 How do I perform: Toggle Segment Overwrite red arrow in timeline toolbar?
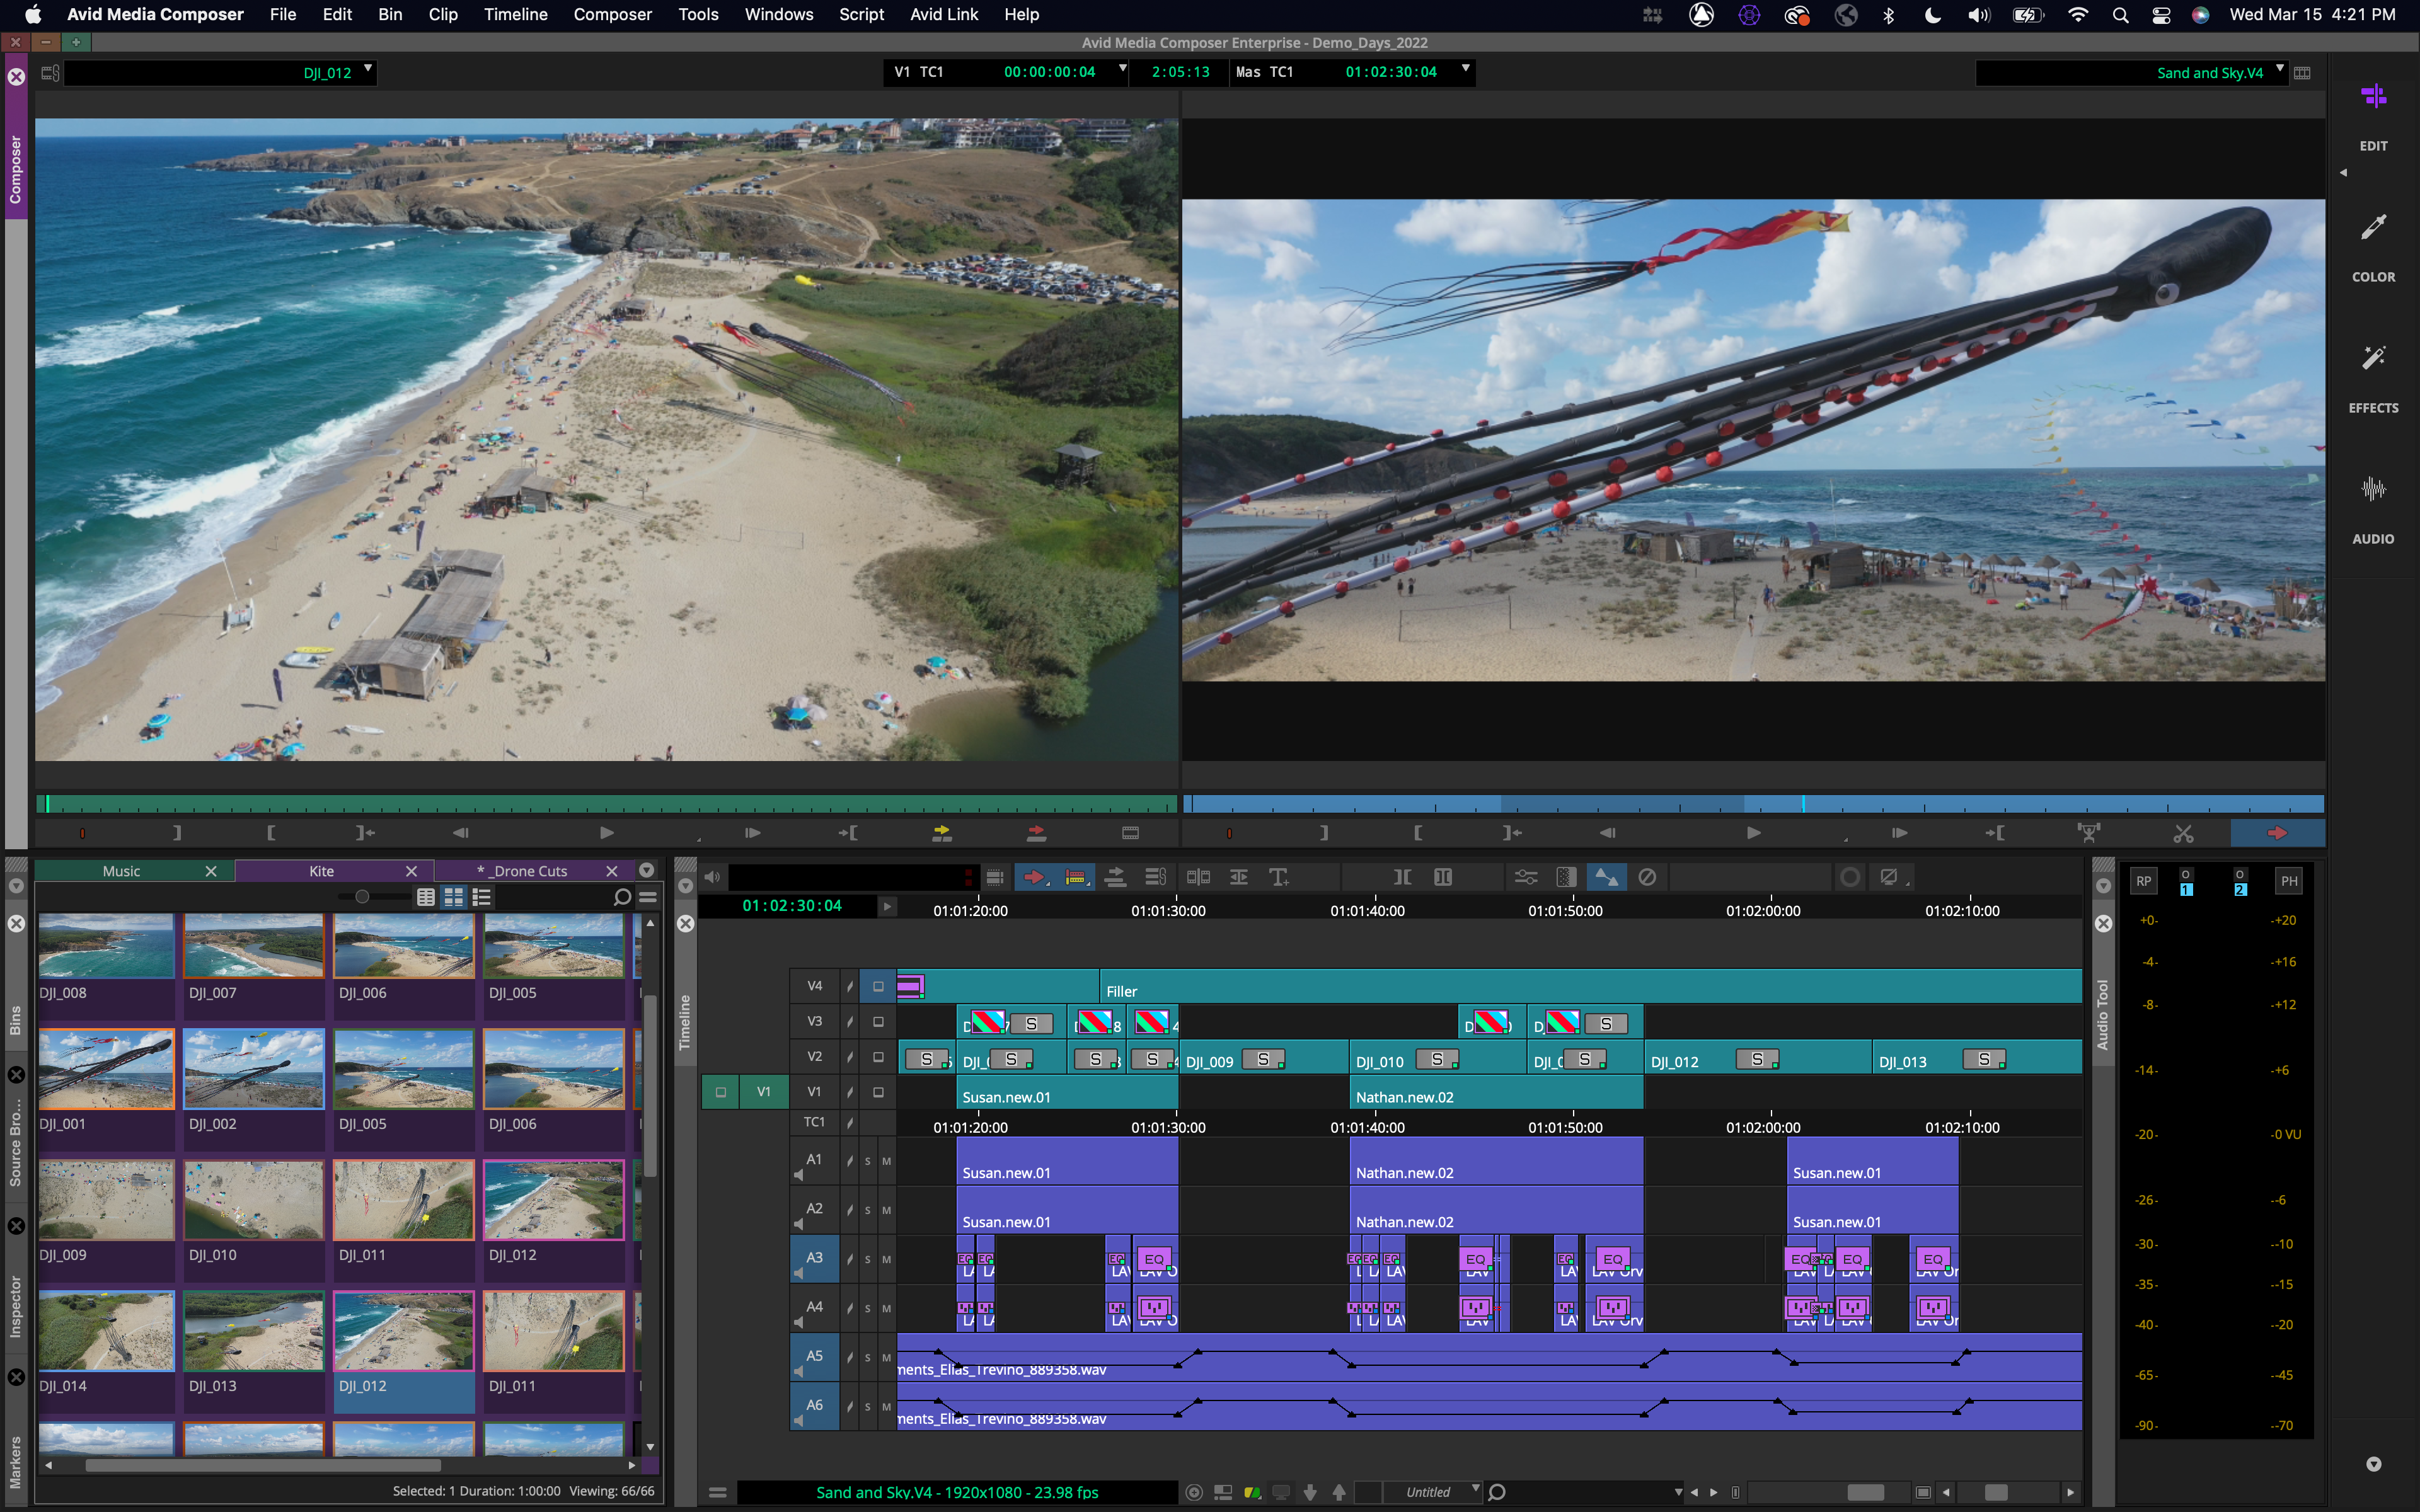[x=1034, y=877]
